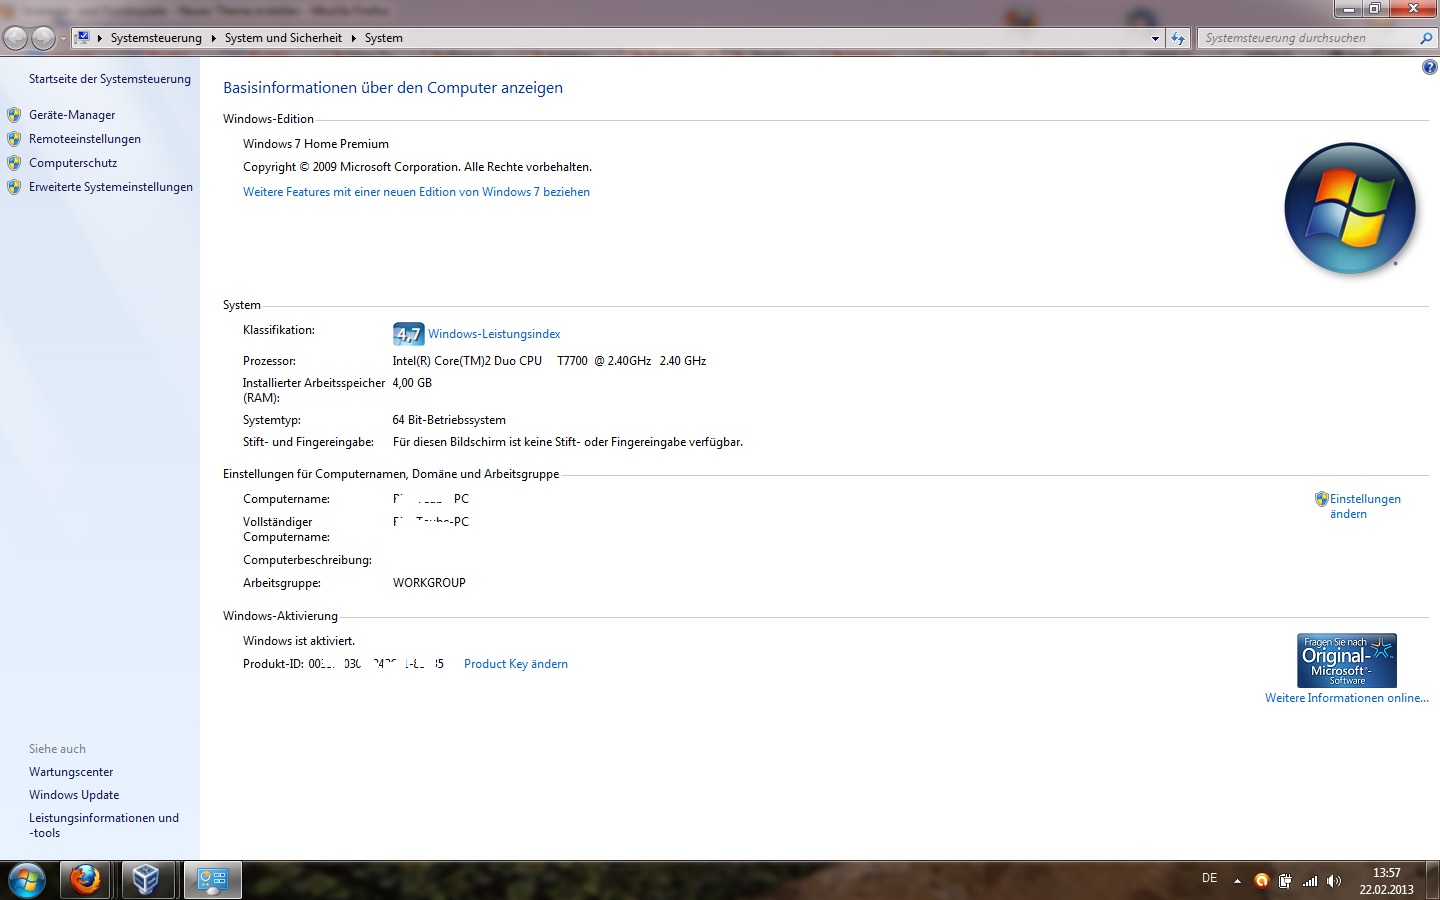
Task: Click the refresh button beside address bar
Action: tap(1178, 39)
